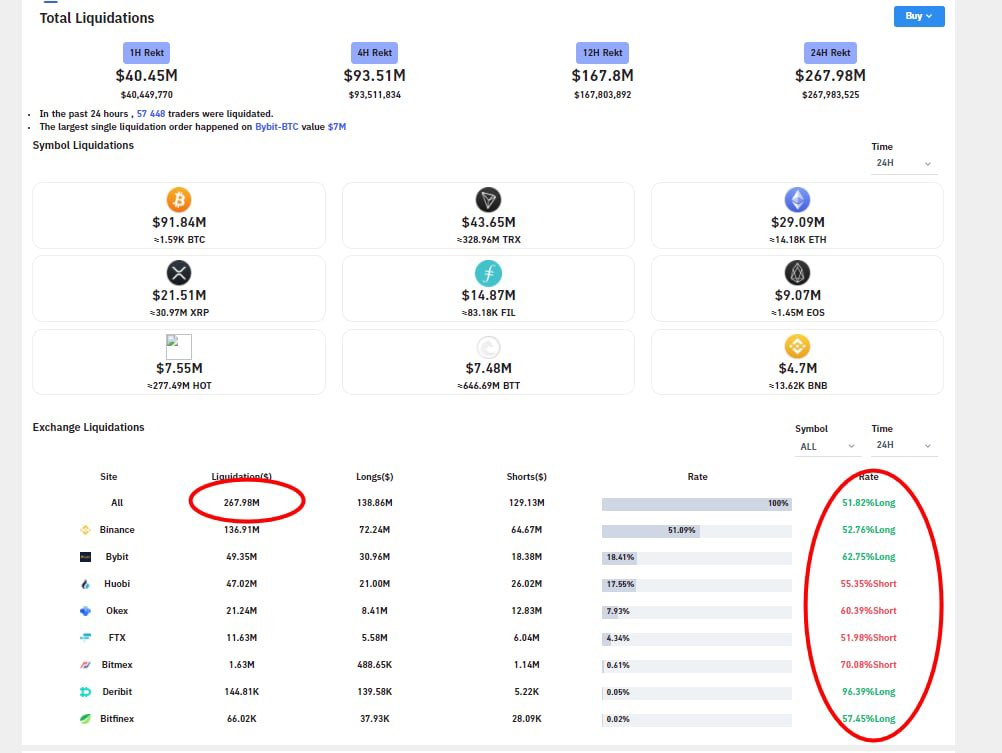Screen dimensions: 1002x753
Task: Click the Bitmex site name
Action: 117,665
